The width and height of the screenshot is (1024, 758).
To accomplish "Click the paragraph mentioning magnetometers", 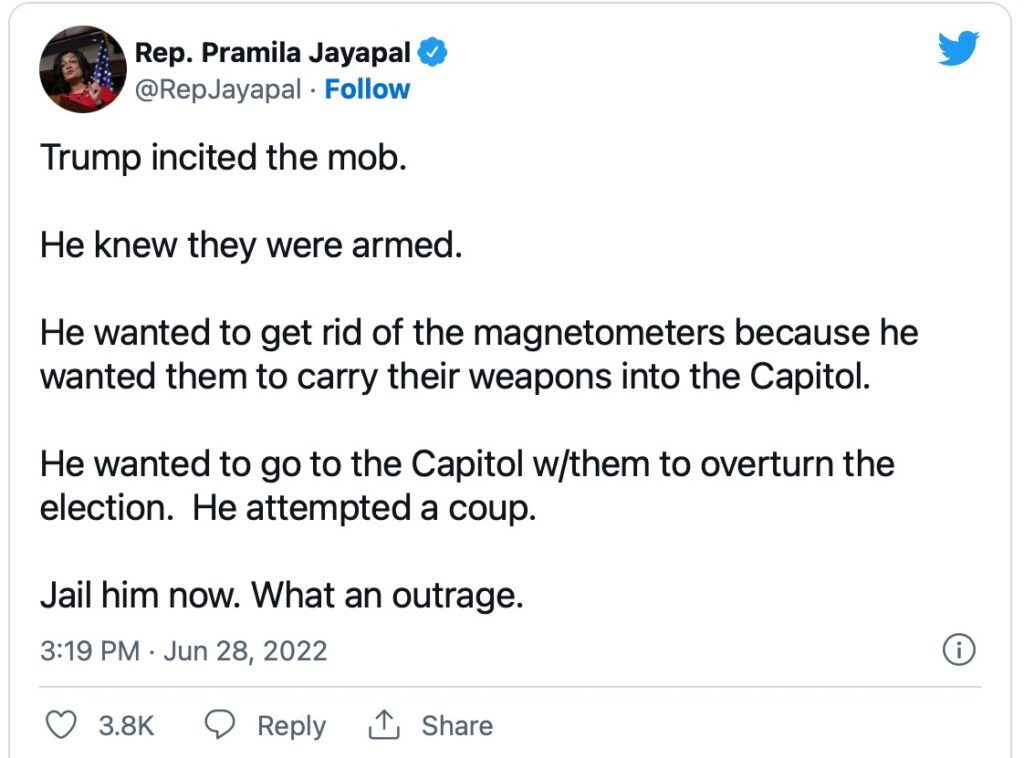I will tap(478, 356).
